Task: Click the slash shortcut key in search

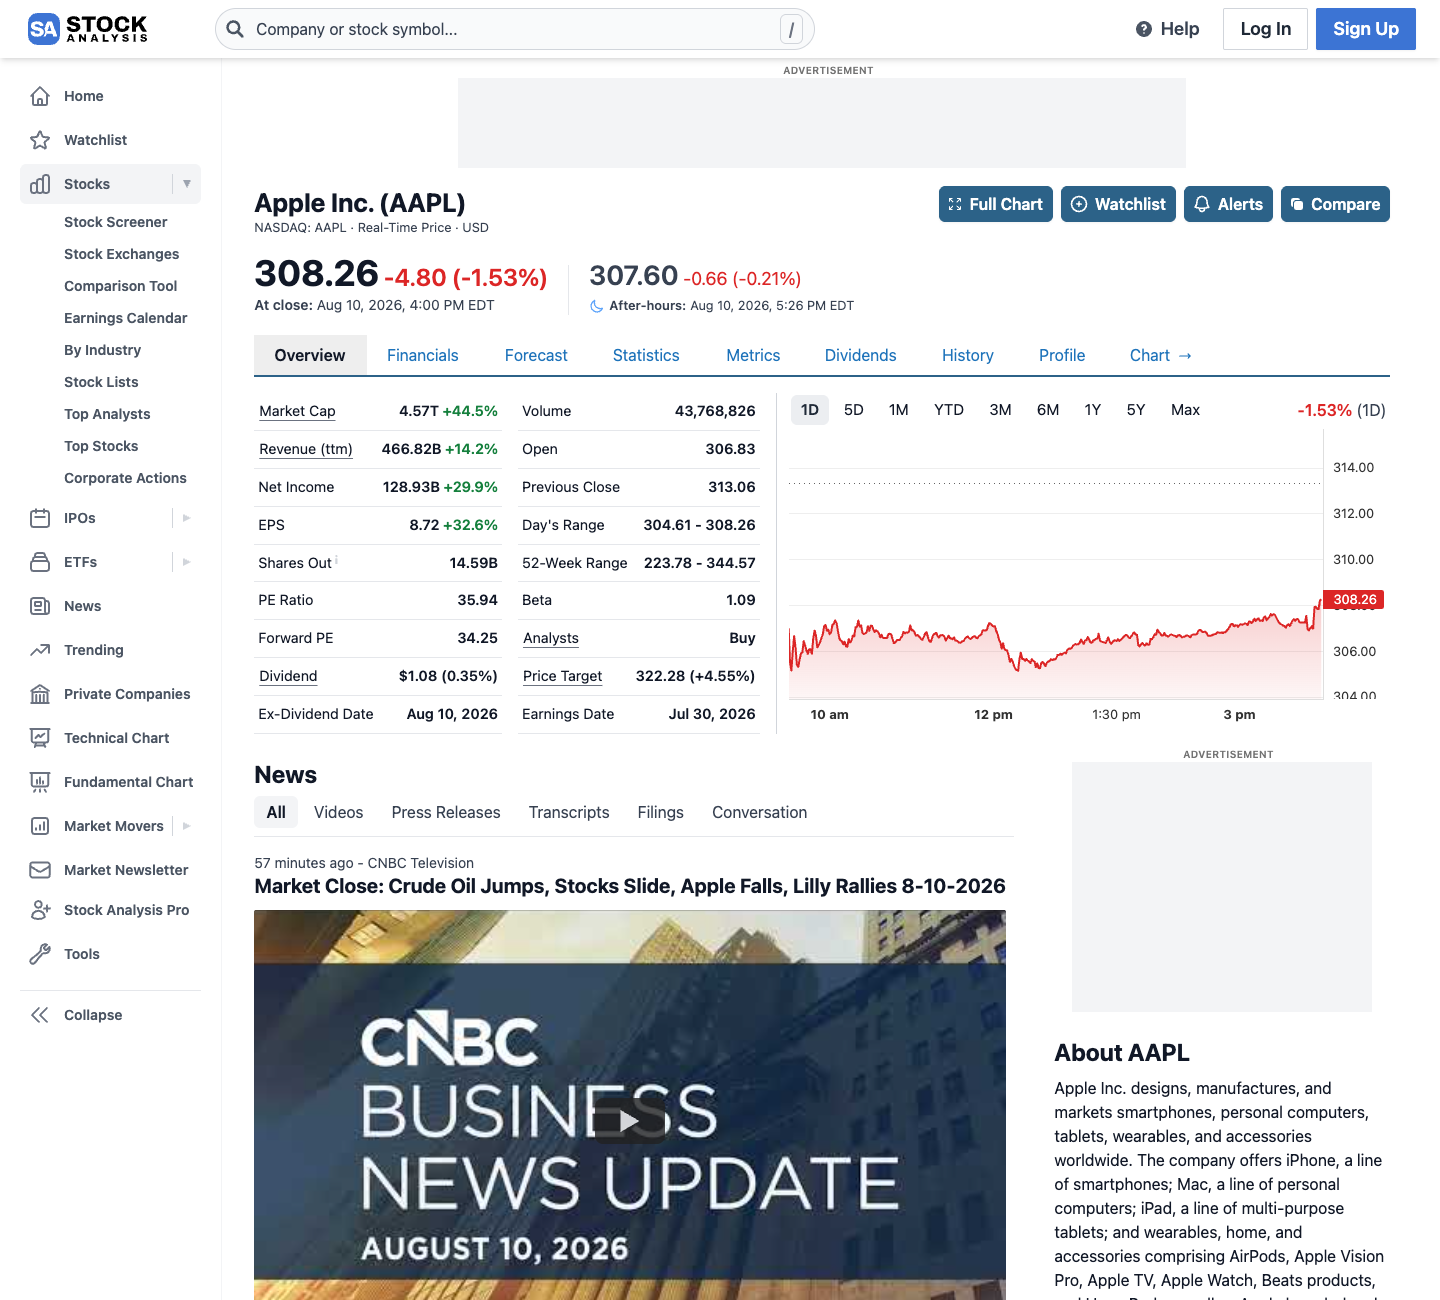Action: click(791, 30)
